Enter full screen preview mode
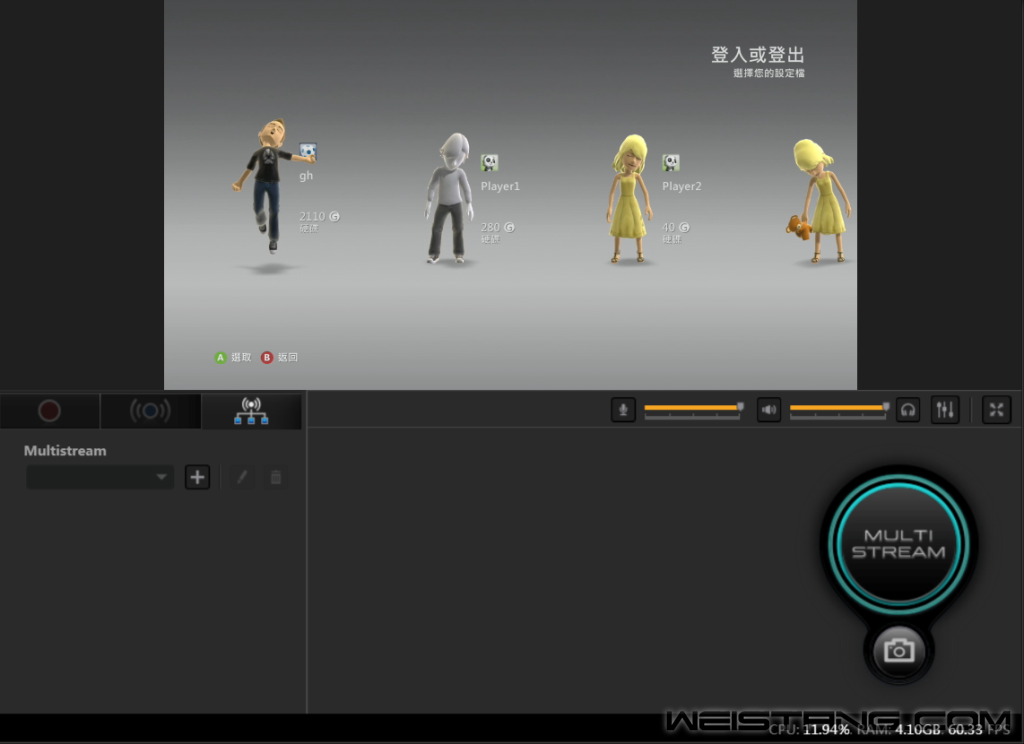This screenshot has height=744, width=1024. pos(997,410)
